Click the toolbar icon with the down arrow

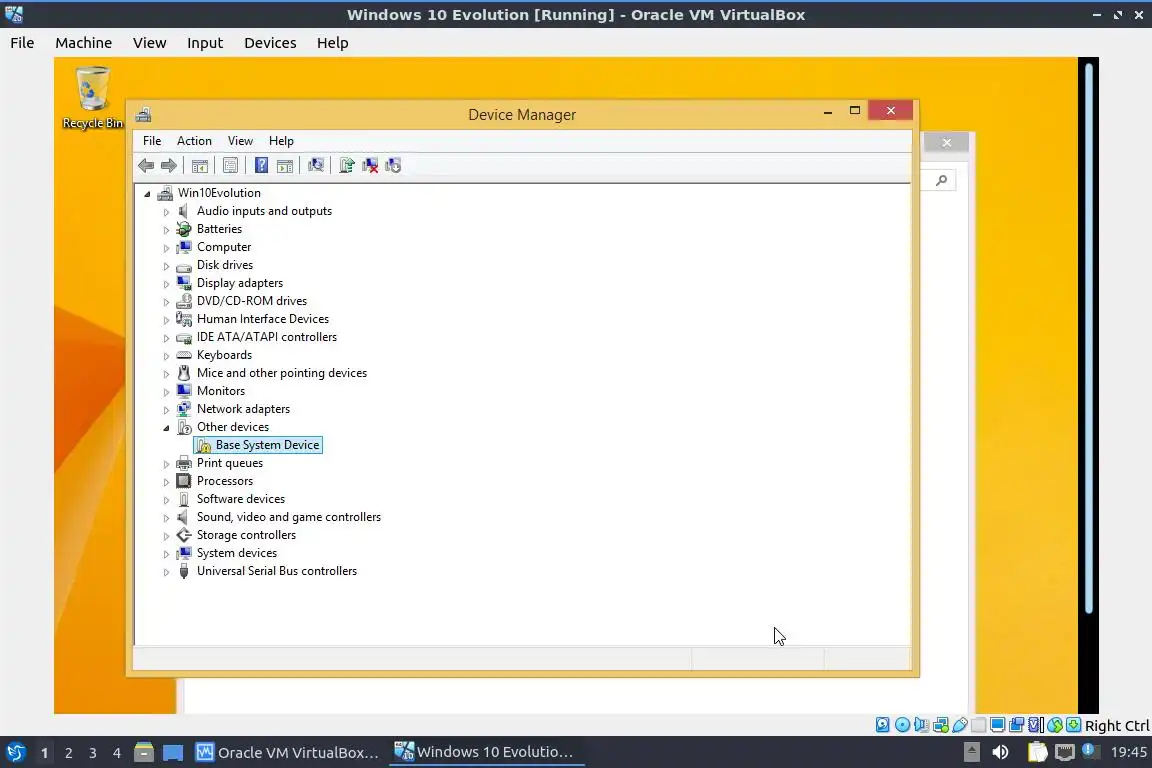[393, 165]
